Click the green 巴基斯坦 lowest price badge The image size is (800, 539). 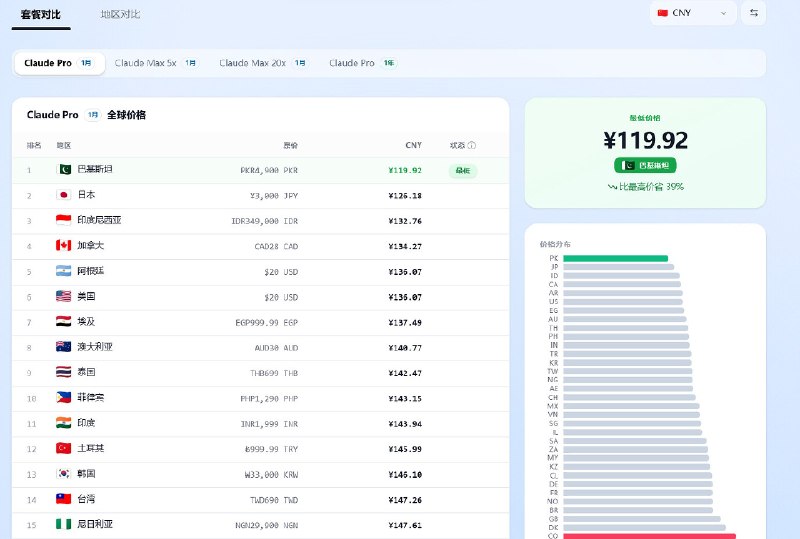645,165
